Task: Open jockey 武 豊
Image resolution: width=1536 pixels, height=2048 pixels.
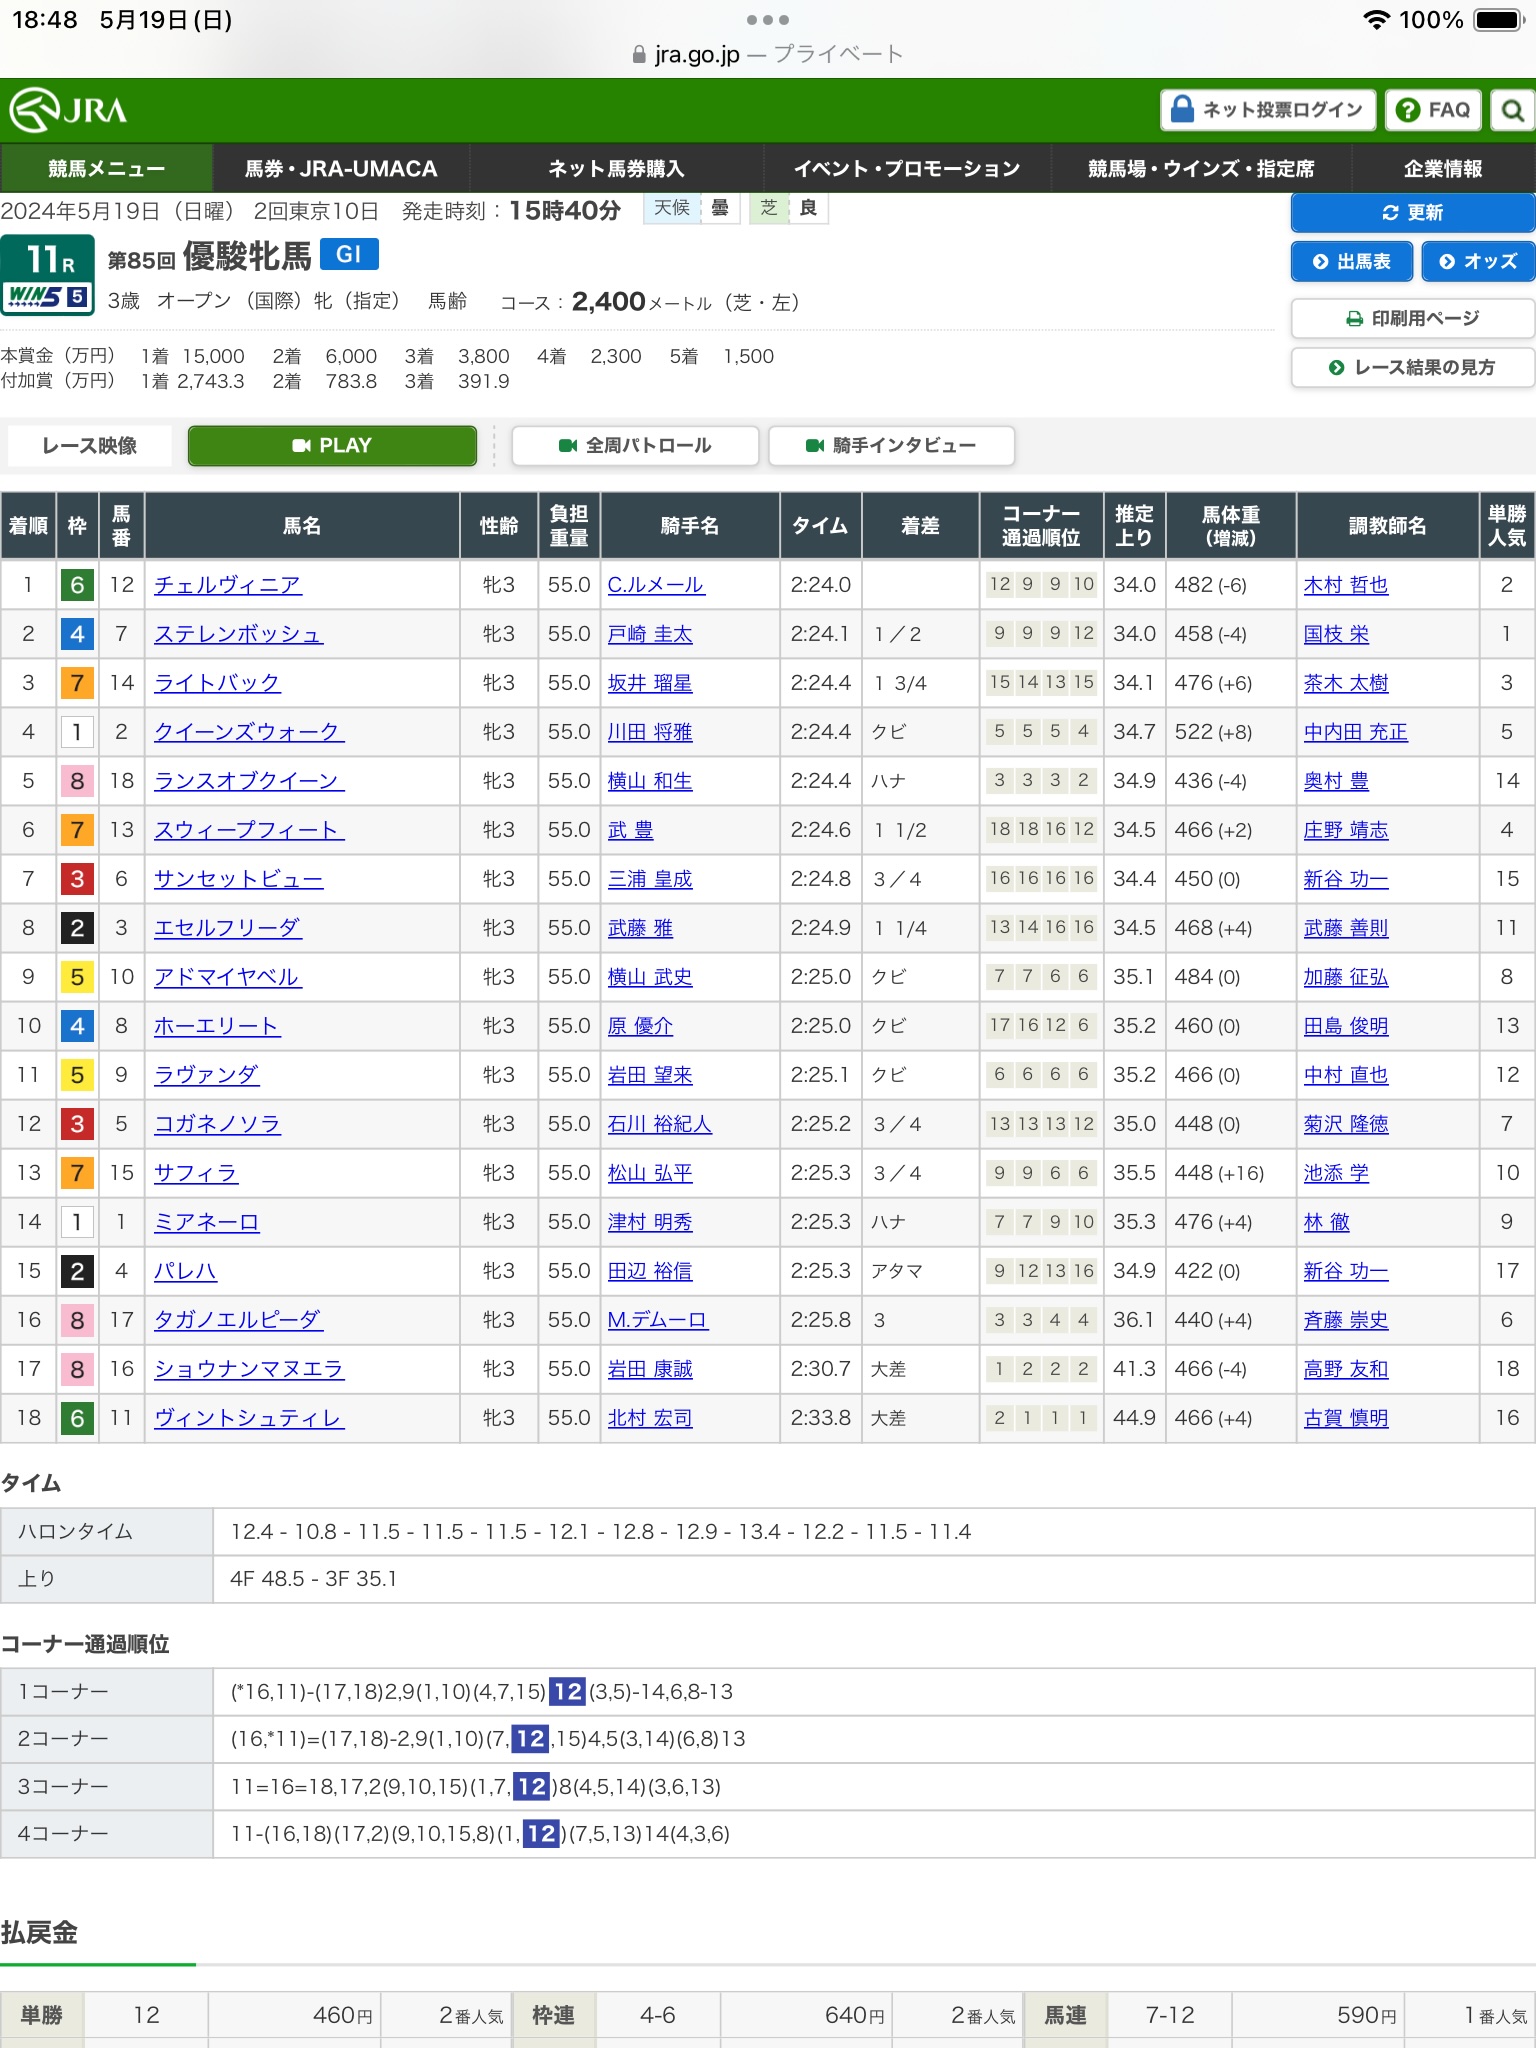Action: click(x=630, y=830)
